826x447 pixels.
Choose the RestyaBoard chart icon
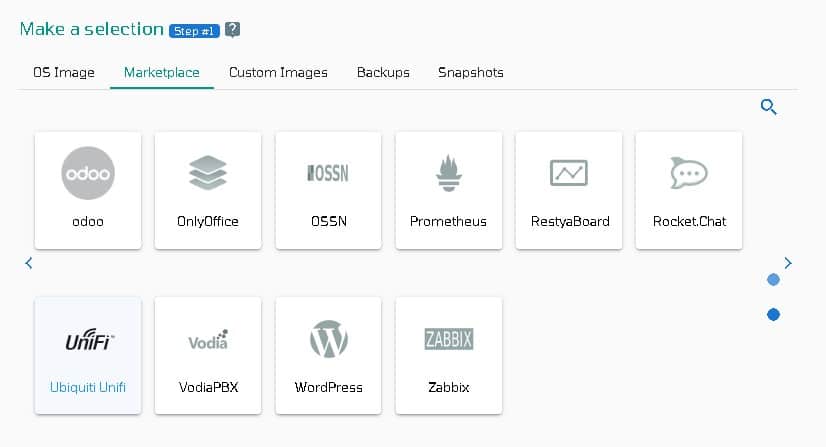pyautogui.click(x=569, y=173)
